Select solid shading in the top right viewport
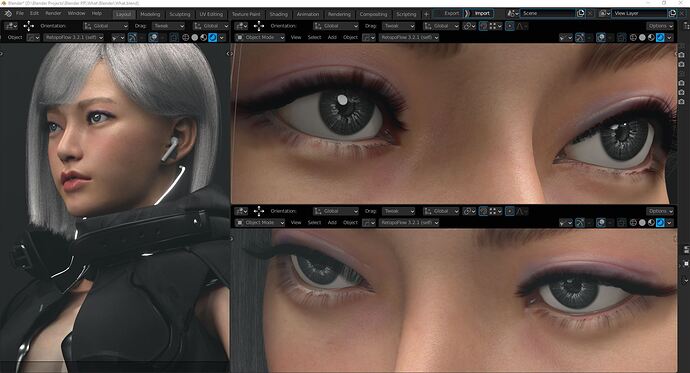Screen dimensions: 690x373 642,37
